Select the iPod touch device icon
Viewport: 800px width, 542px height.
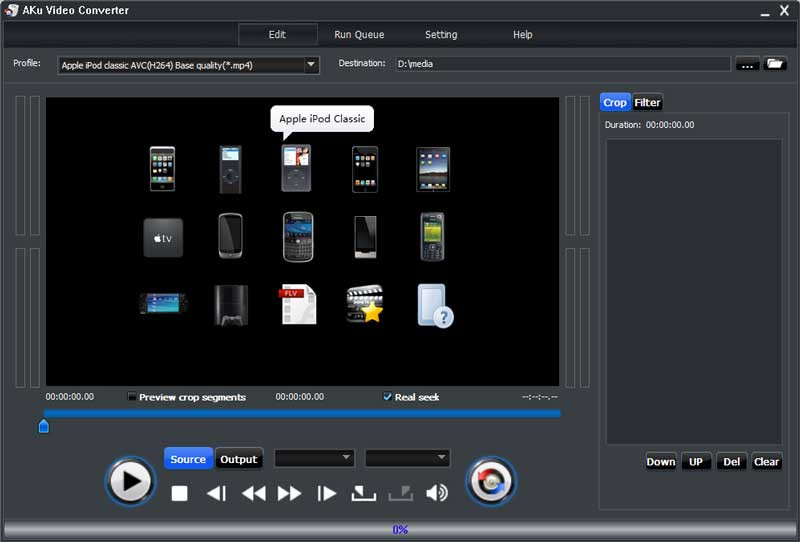pyautogui.click(x=365, y=169)
